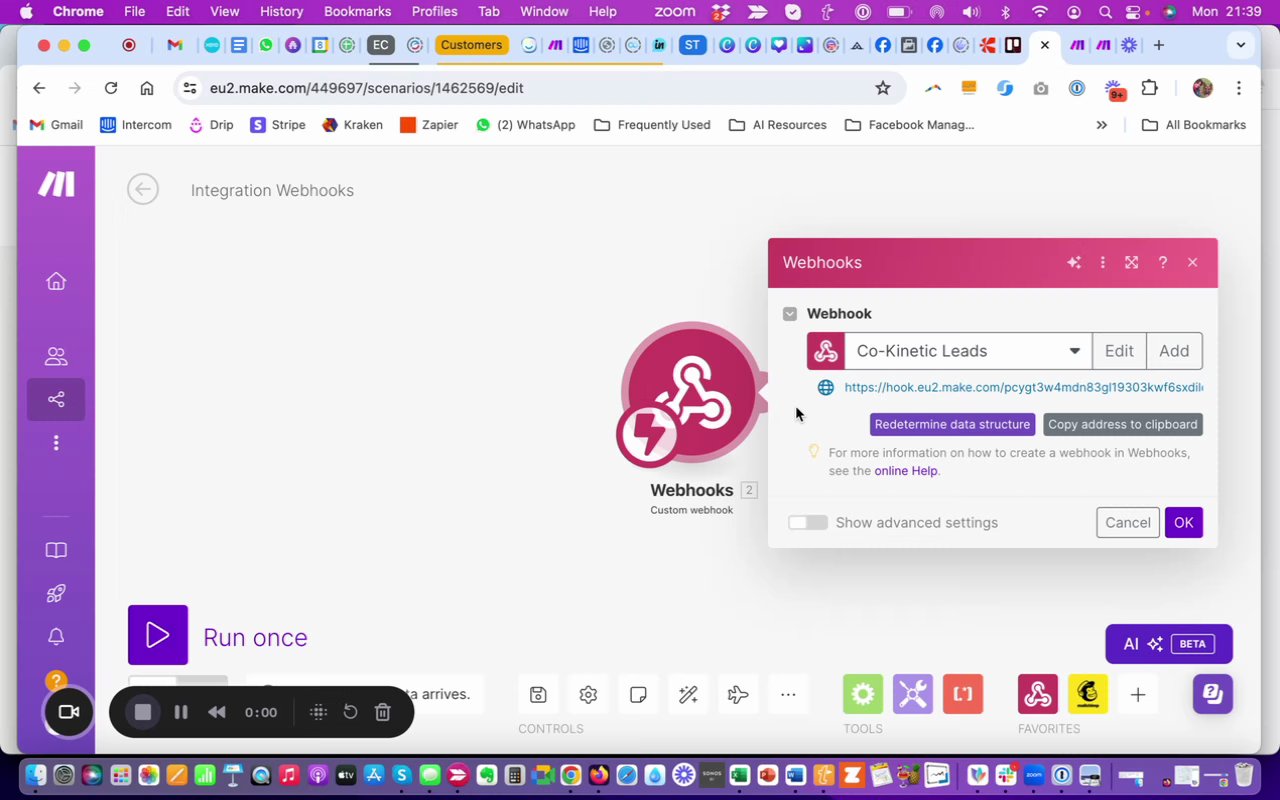The image size is (1280, 800).
Task: Click the Edit webhook button
Action: coord(1119,351)
